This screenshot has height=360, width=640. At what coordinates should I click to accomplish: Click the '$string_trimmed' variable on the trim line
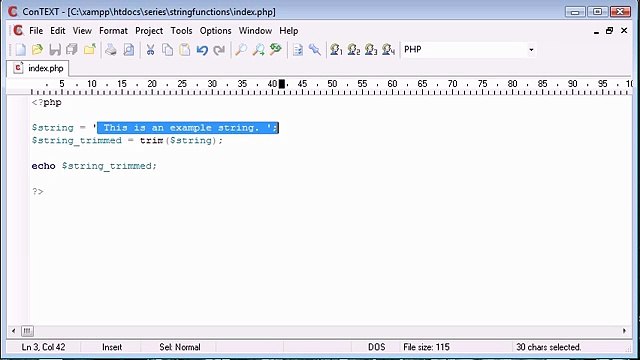[77, 141]
